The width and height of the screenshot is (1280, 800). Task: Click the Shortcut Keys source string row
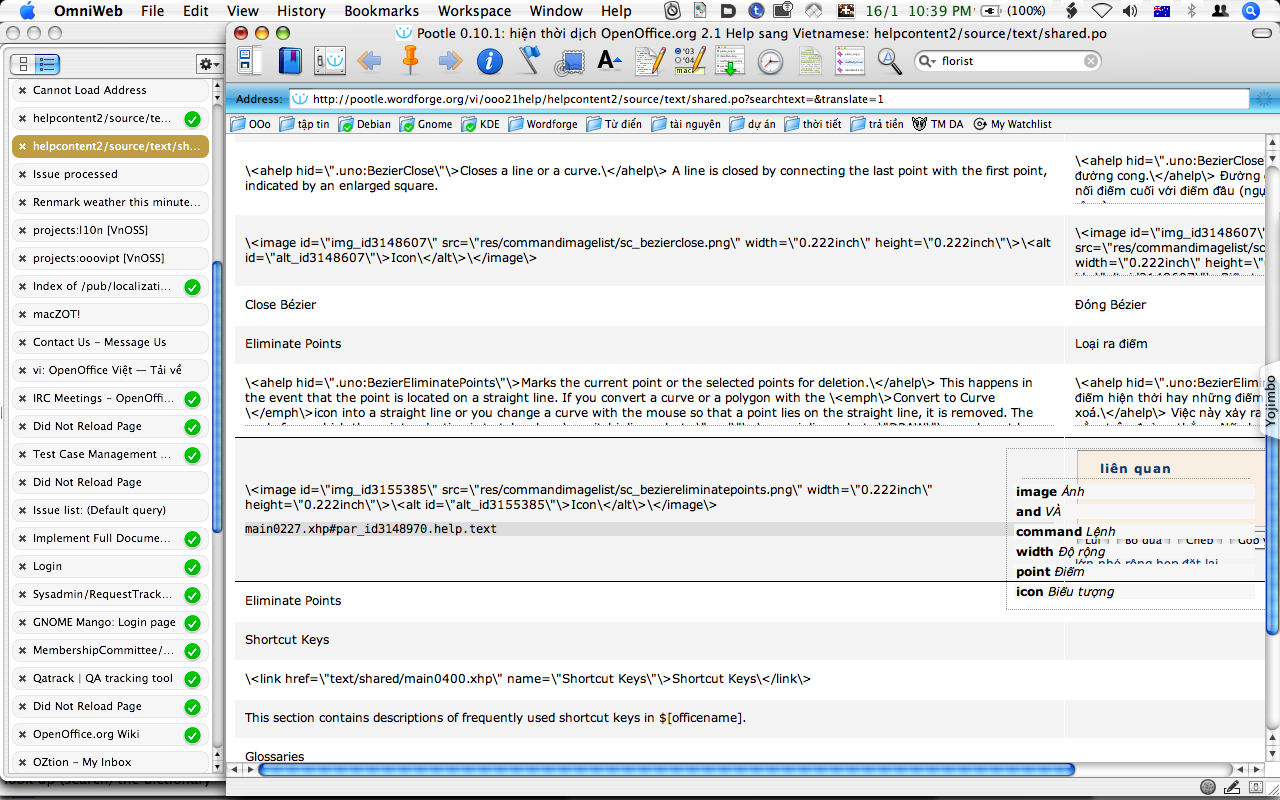click(x=650, y=640)
